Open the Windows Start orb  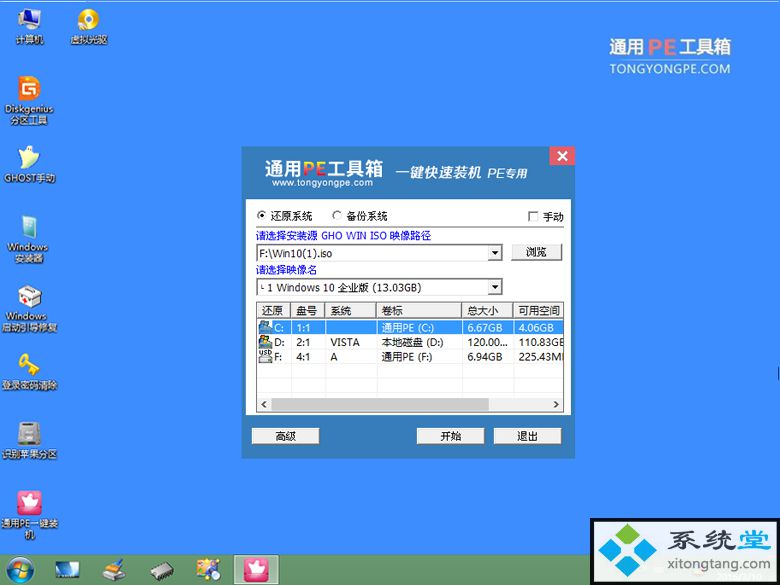click(x=20, y=570)
